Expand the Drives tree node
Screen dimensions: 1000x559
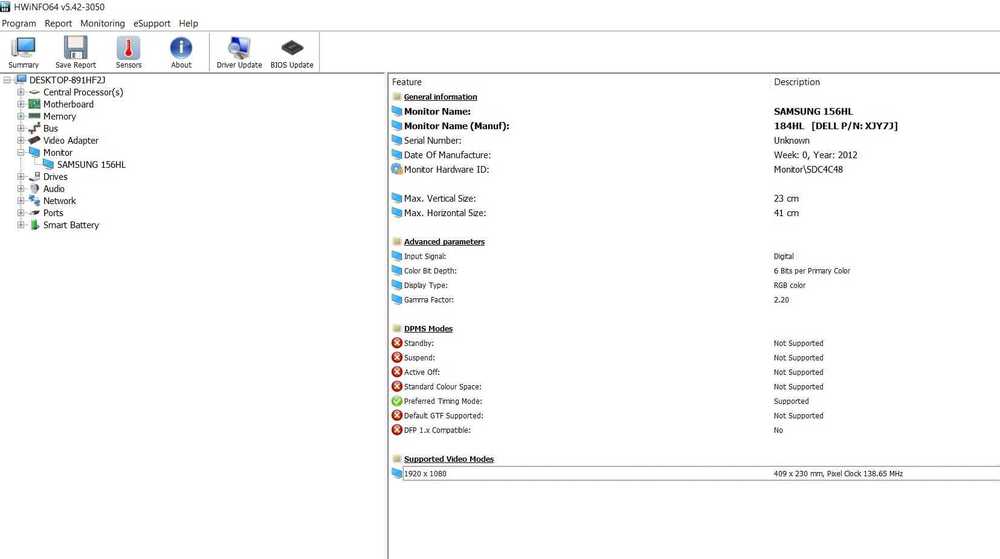coord(20,177)
